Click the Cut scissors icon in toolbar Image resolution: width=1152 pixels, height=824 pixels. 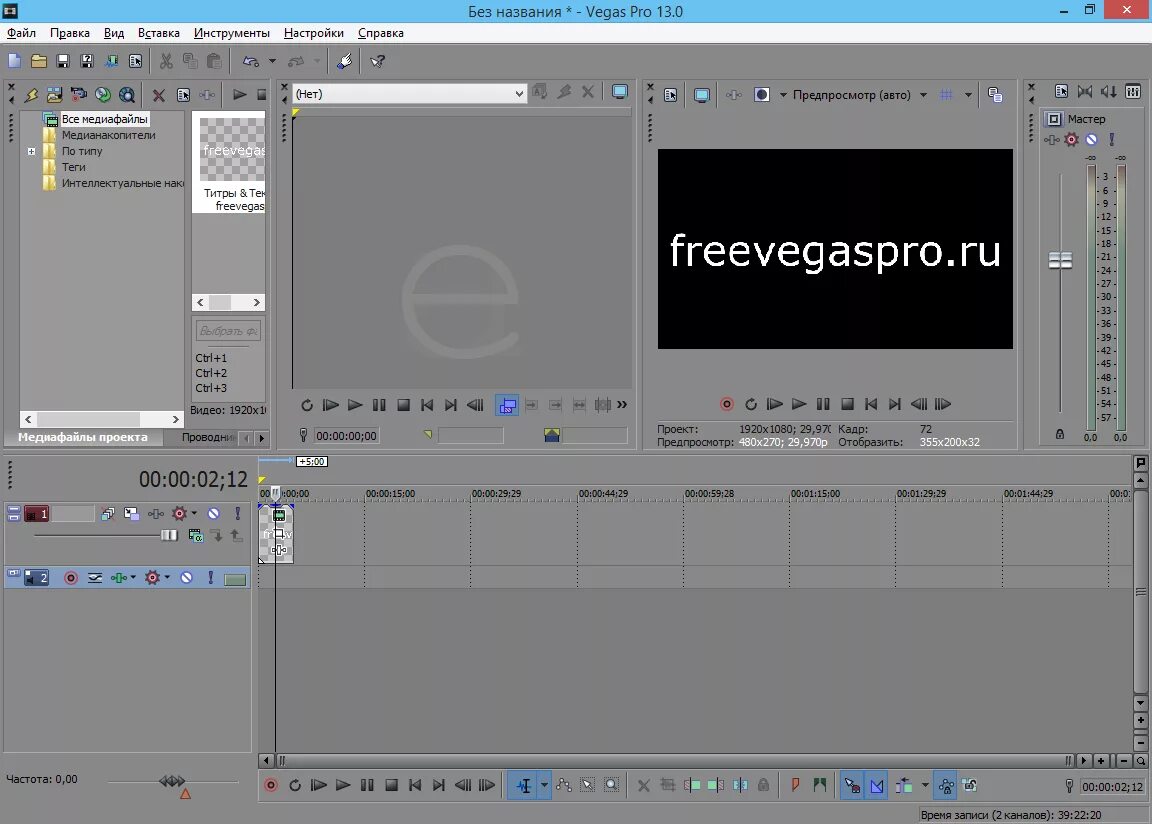(x=166, y=61)
